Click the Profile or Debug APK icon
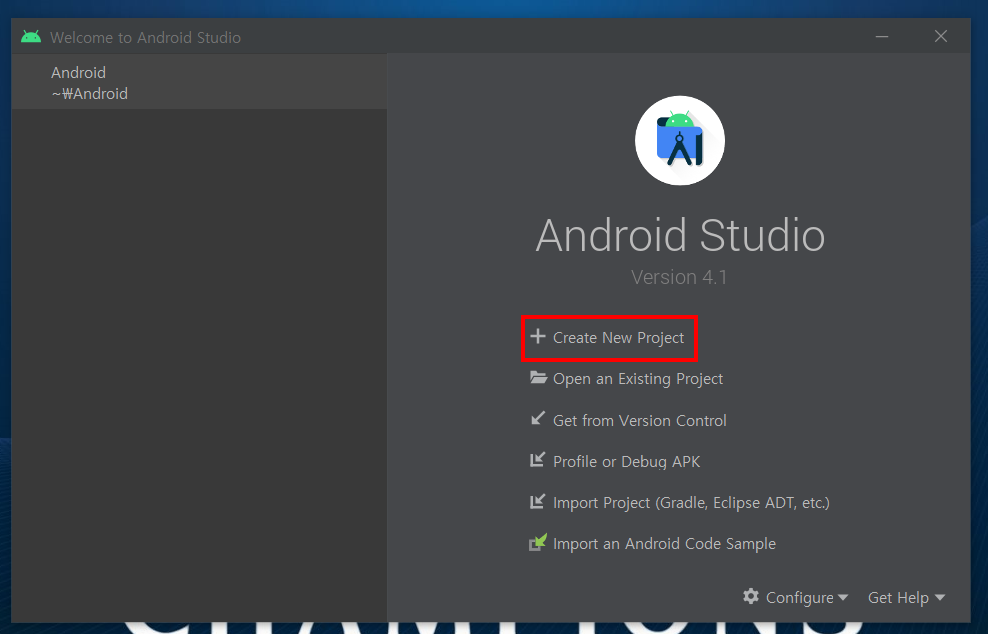 tap(537, 460)
